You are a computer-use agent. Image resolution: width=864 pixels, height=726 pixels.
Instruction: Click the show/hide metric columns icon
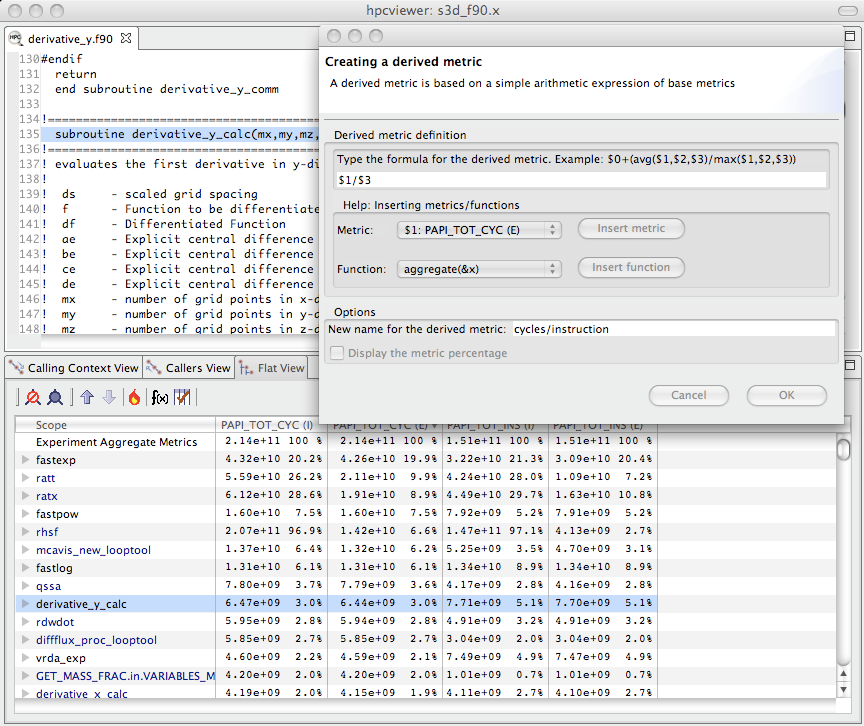pos(182,397)
